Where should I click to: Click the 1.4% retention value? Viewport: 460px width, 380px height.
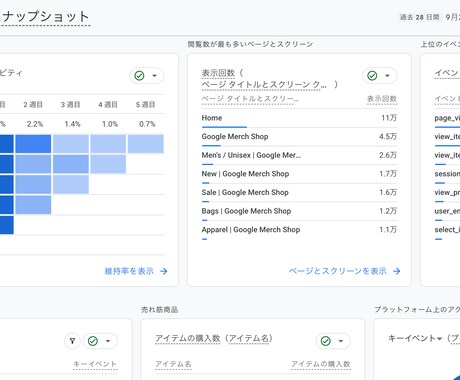point(73,124)
